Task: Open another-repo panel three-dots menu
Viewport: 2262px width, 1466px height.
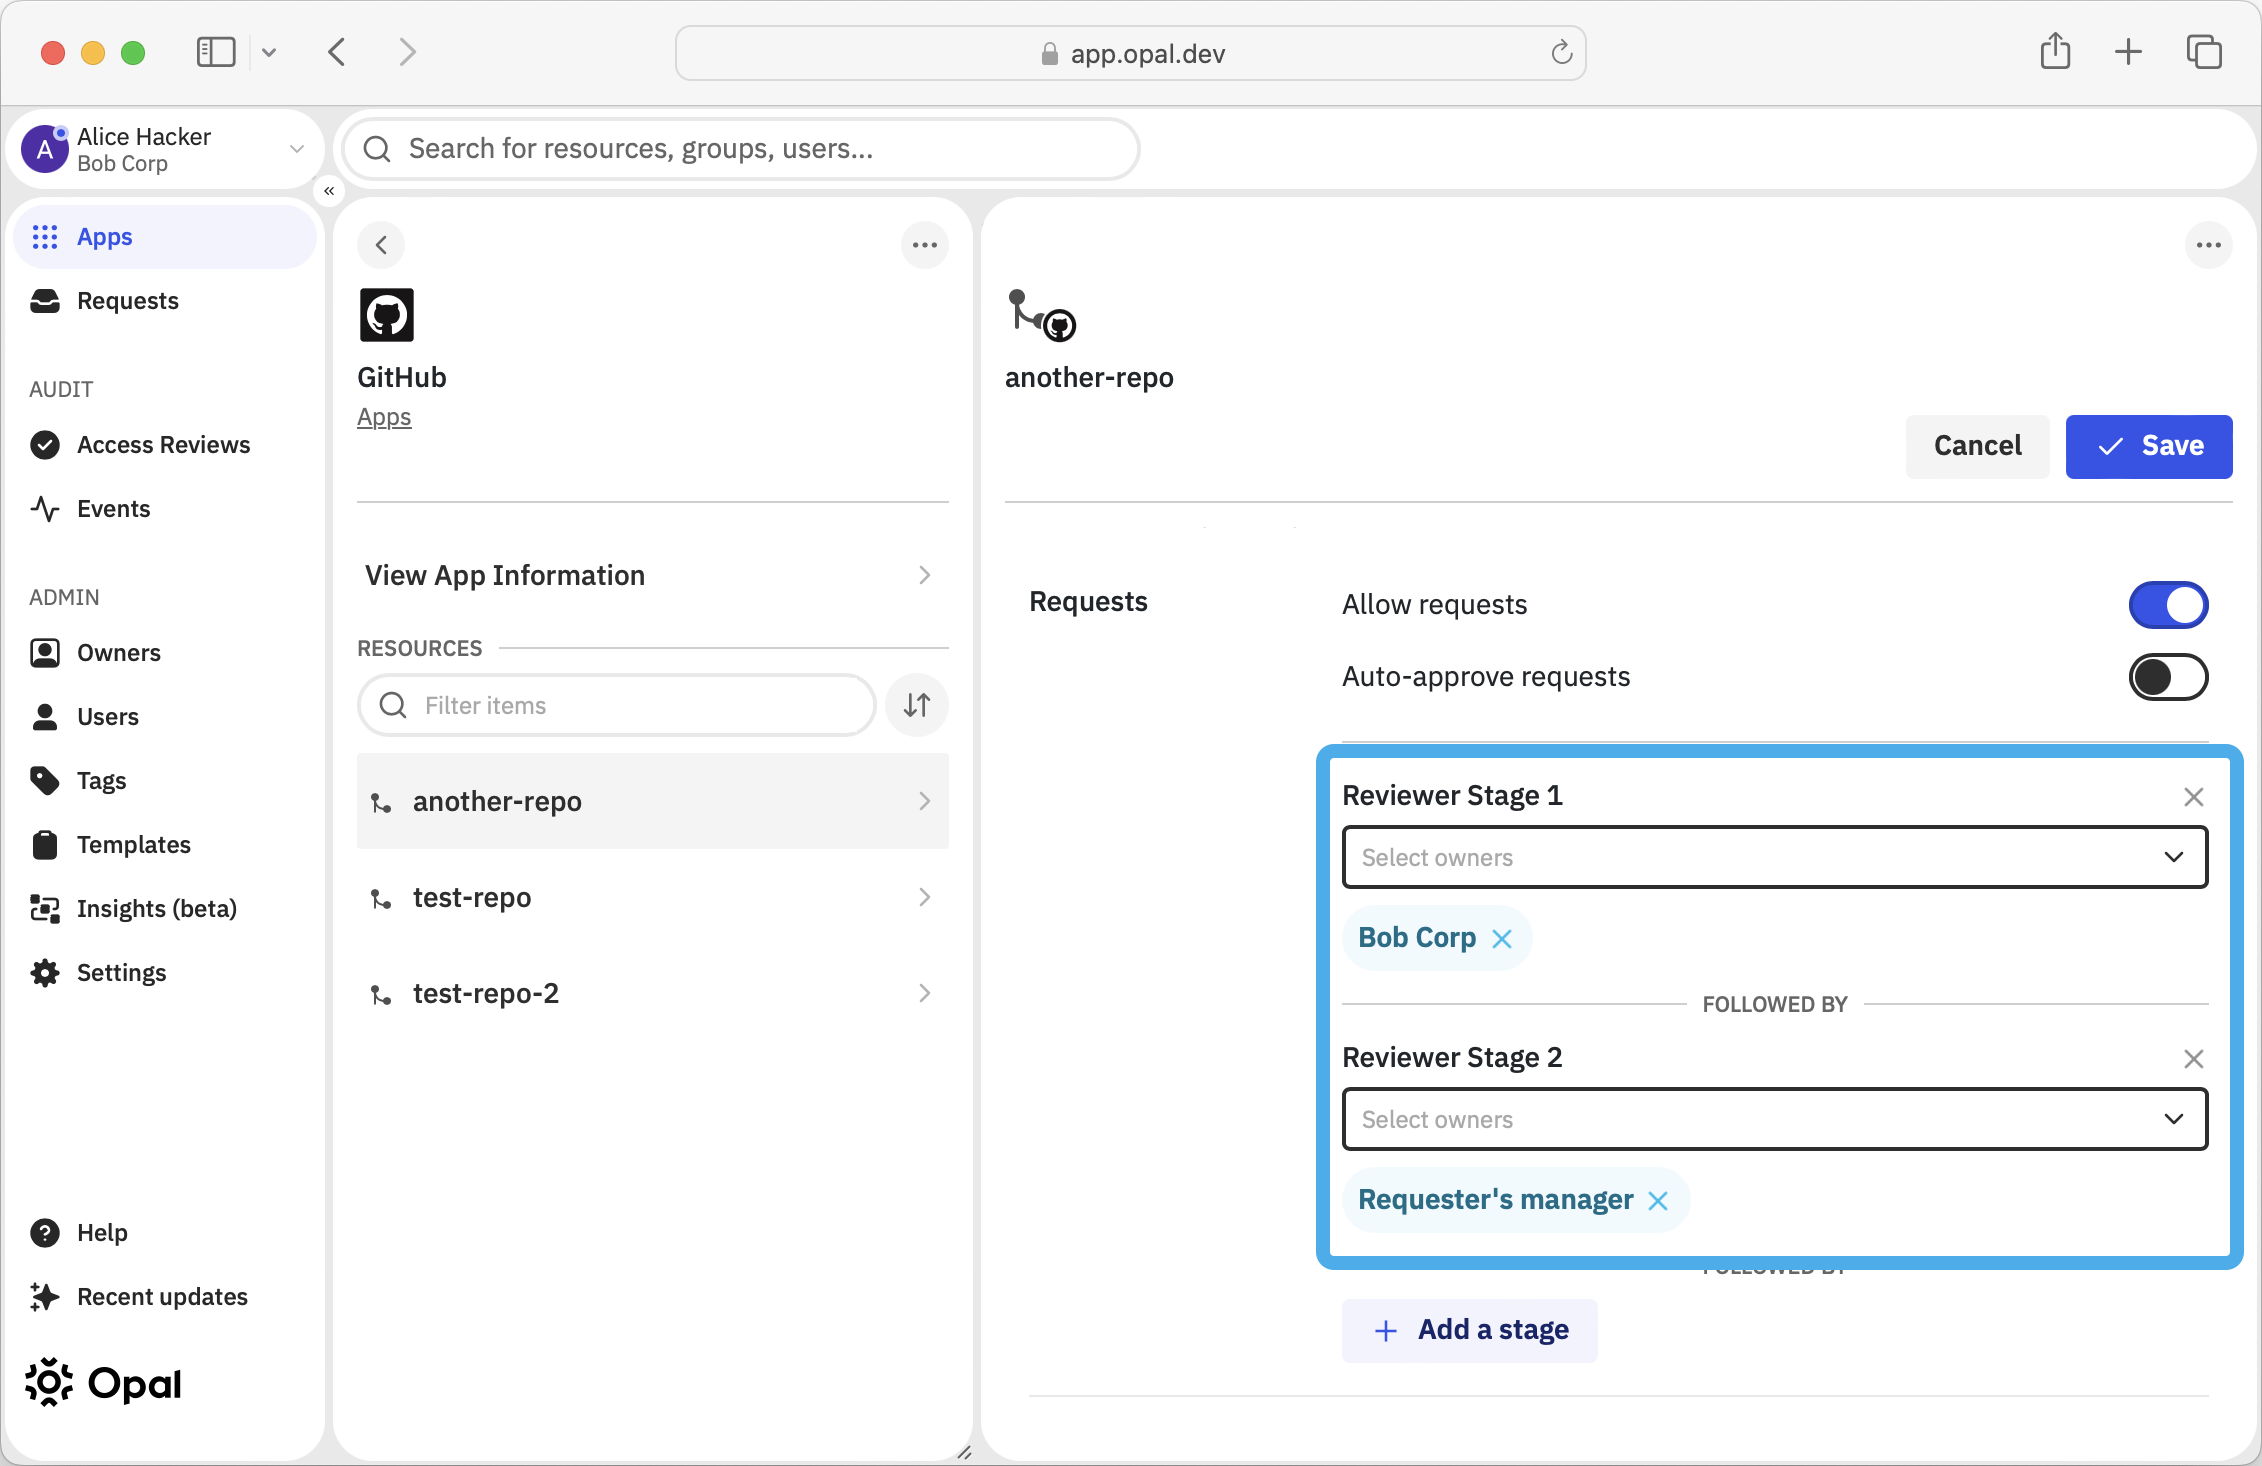Action: [2209, 245]
